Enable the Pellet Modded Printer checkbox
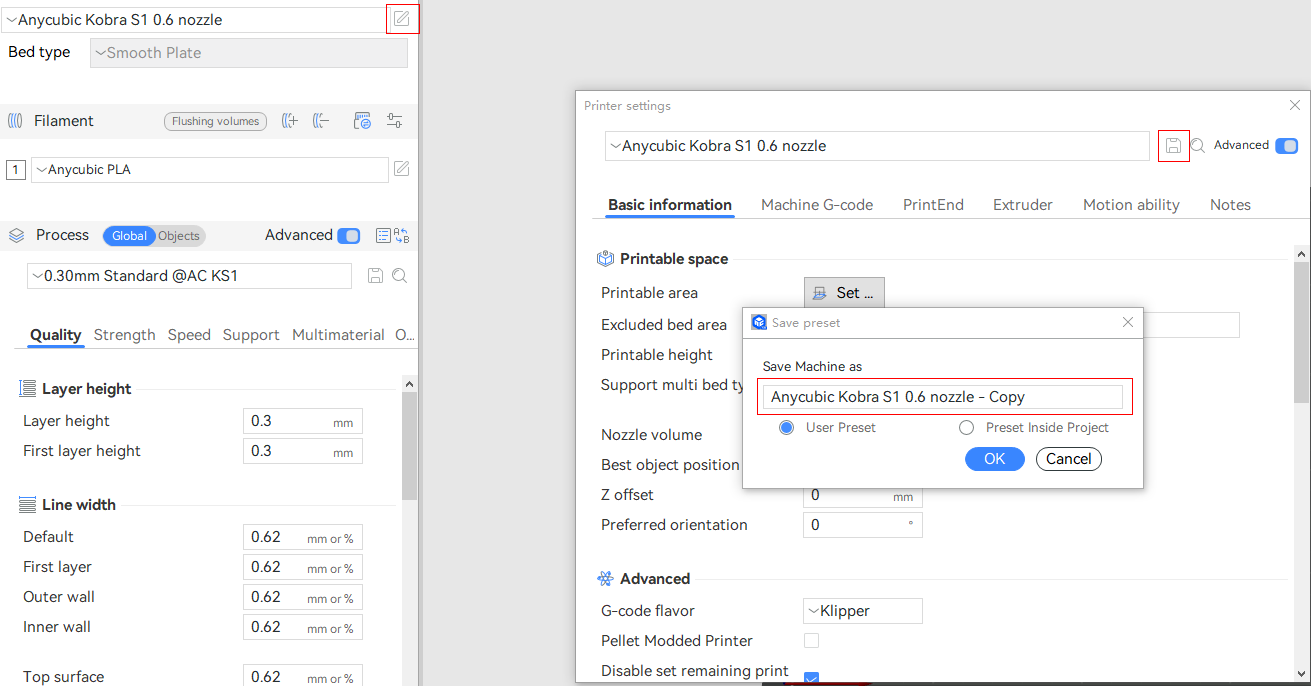1311x686 pixels. pyautogui.click(x=811, y=640)
